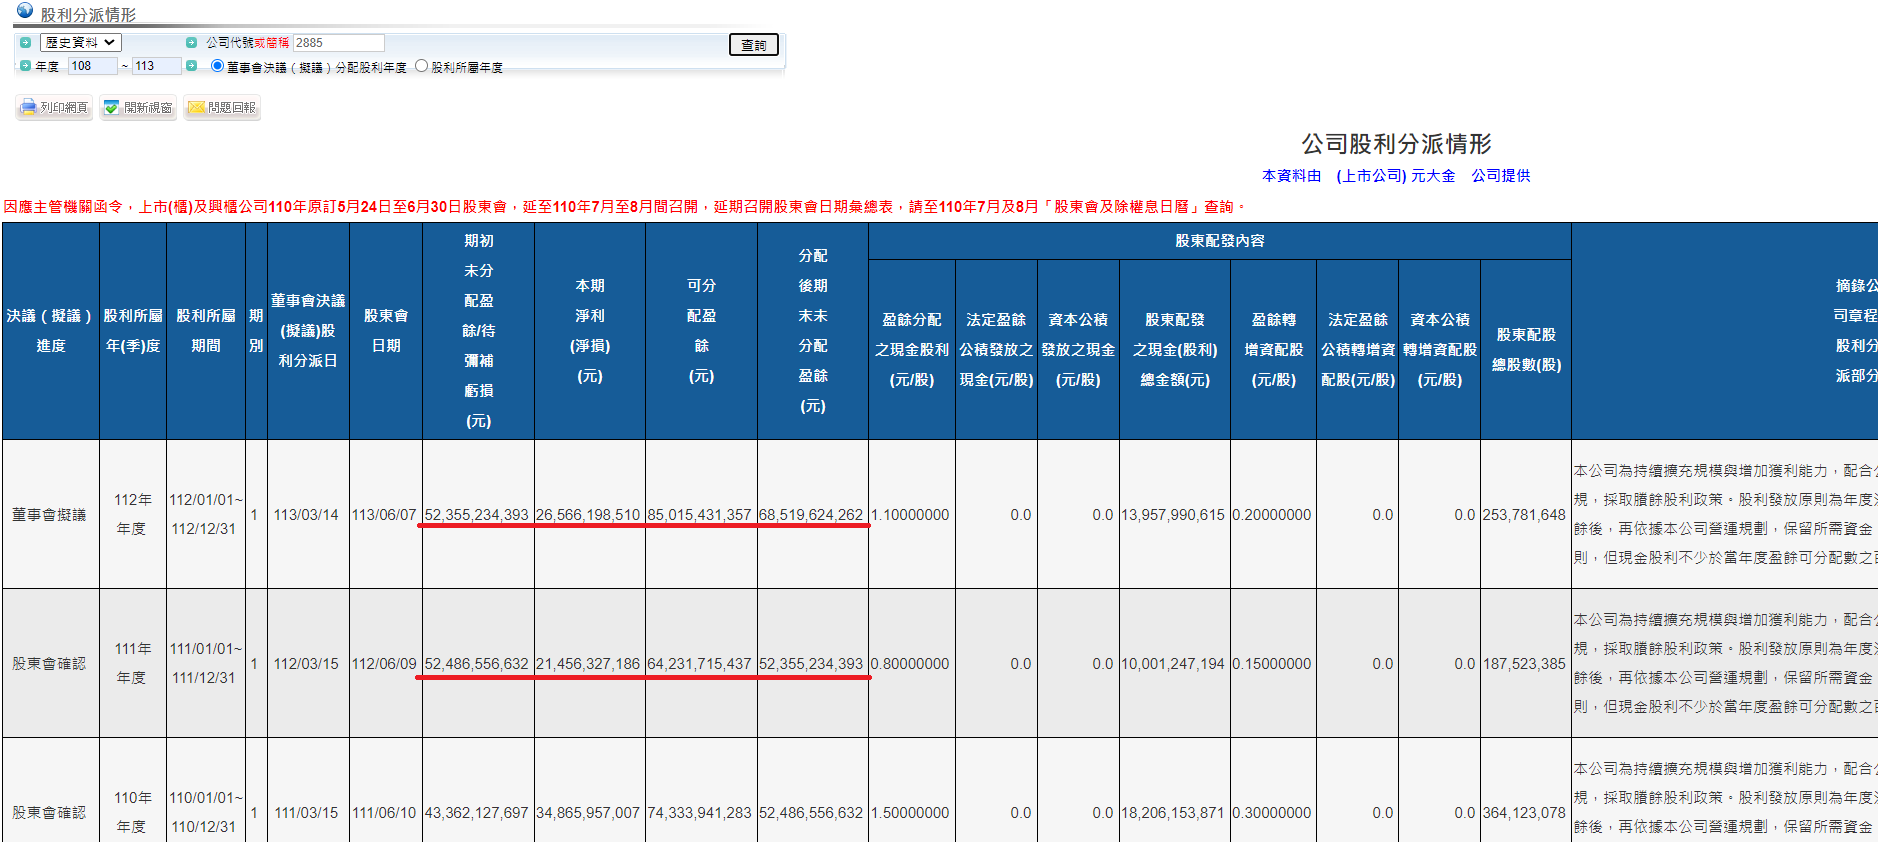
Task: Click green arrow icon before 年度 label
Action: point(25,66)
